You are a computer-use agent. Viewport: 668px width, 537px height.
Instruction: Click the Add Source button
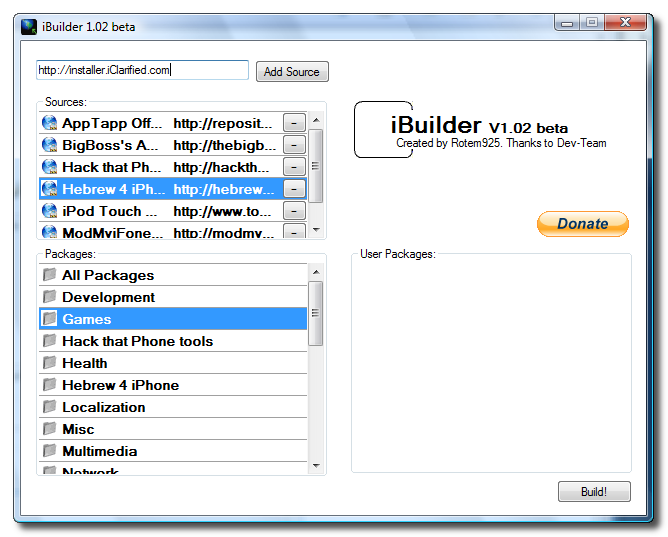[292, 72]
